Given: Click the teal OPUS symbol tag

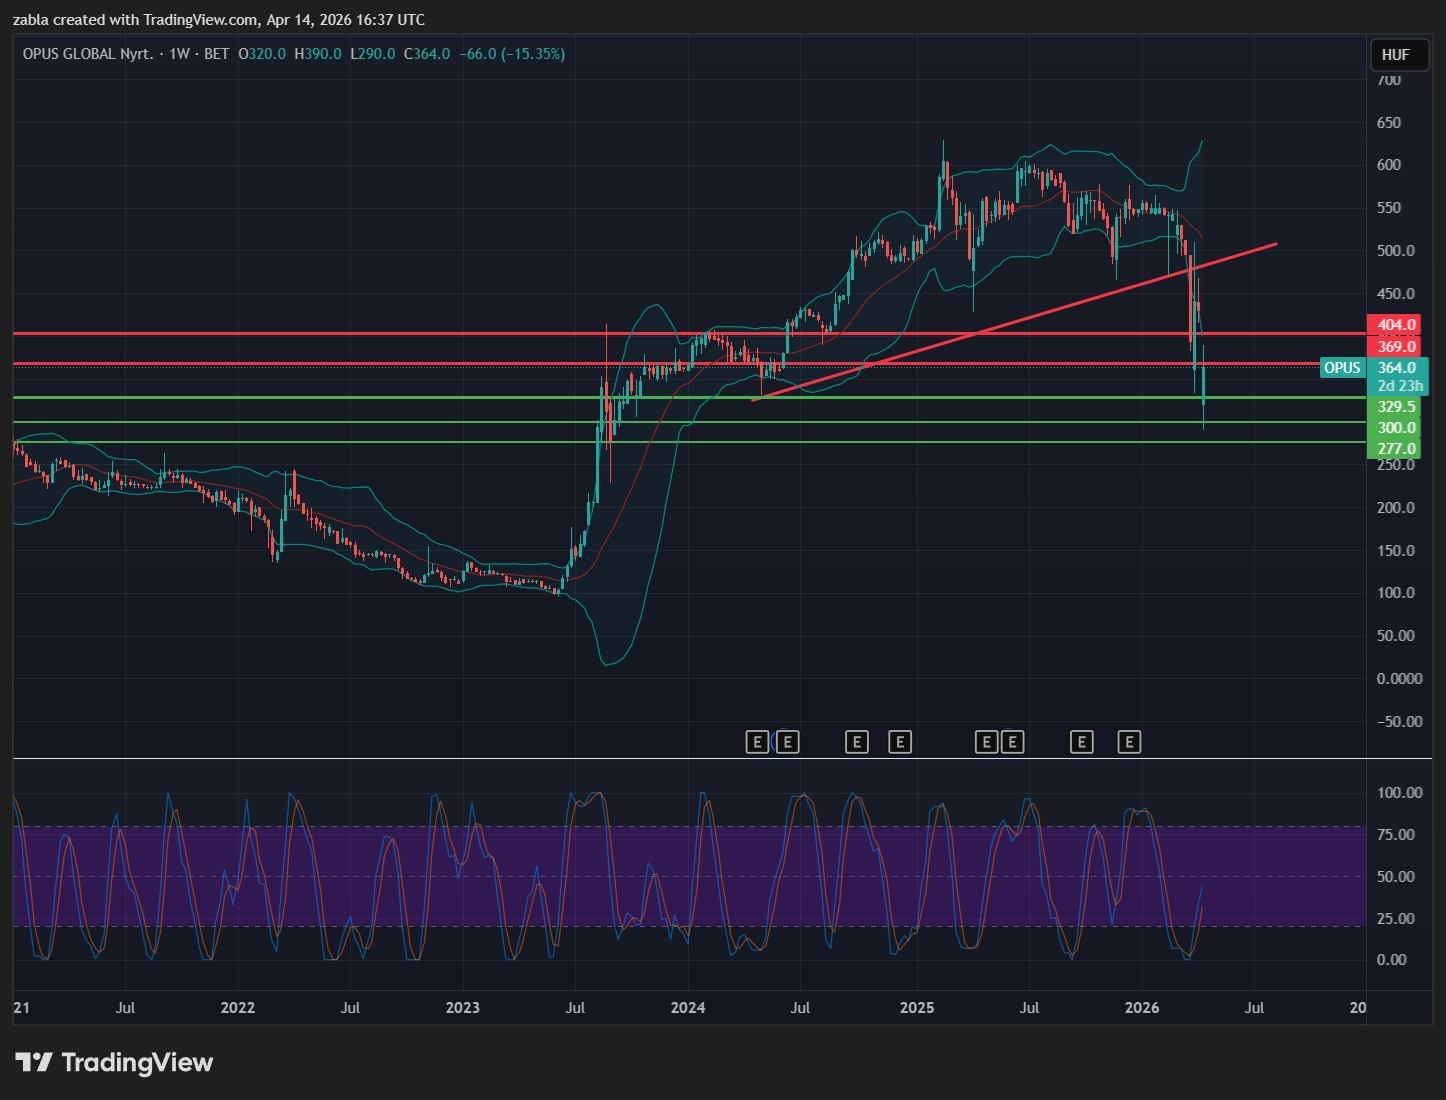Looking at the screenshot, I should point(1342,368).
